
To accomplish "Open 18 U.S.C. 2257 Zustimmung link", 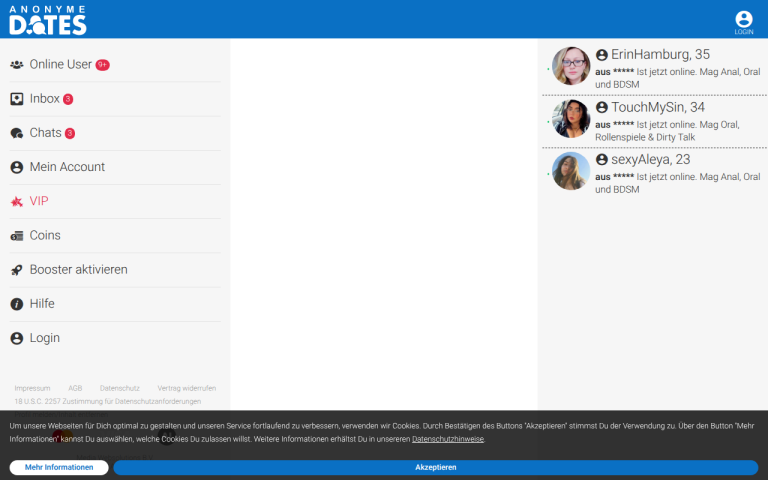I will 108,402.
